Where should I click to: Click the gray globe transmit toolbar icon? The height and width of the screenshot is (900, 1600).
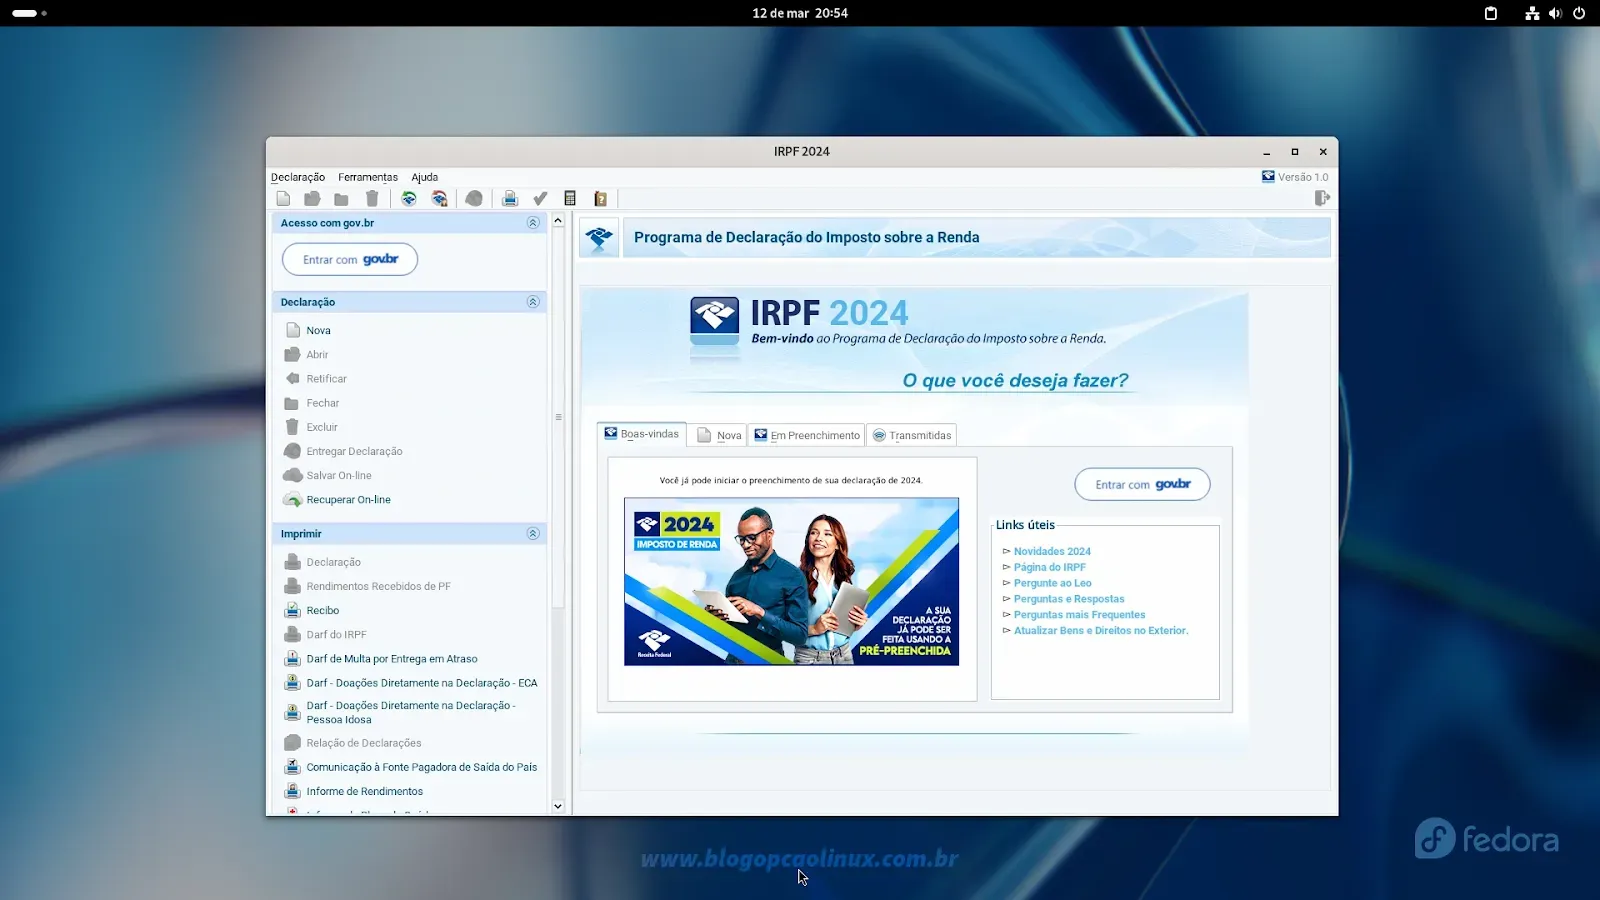474,199
